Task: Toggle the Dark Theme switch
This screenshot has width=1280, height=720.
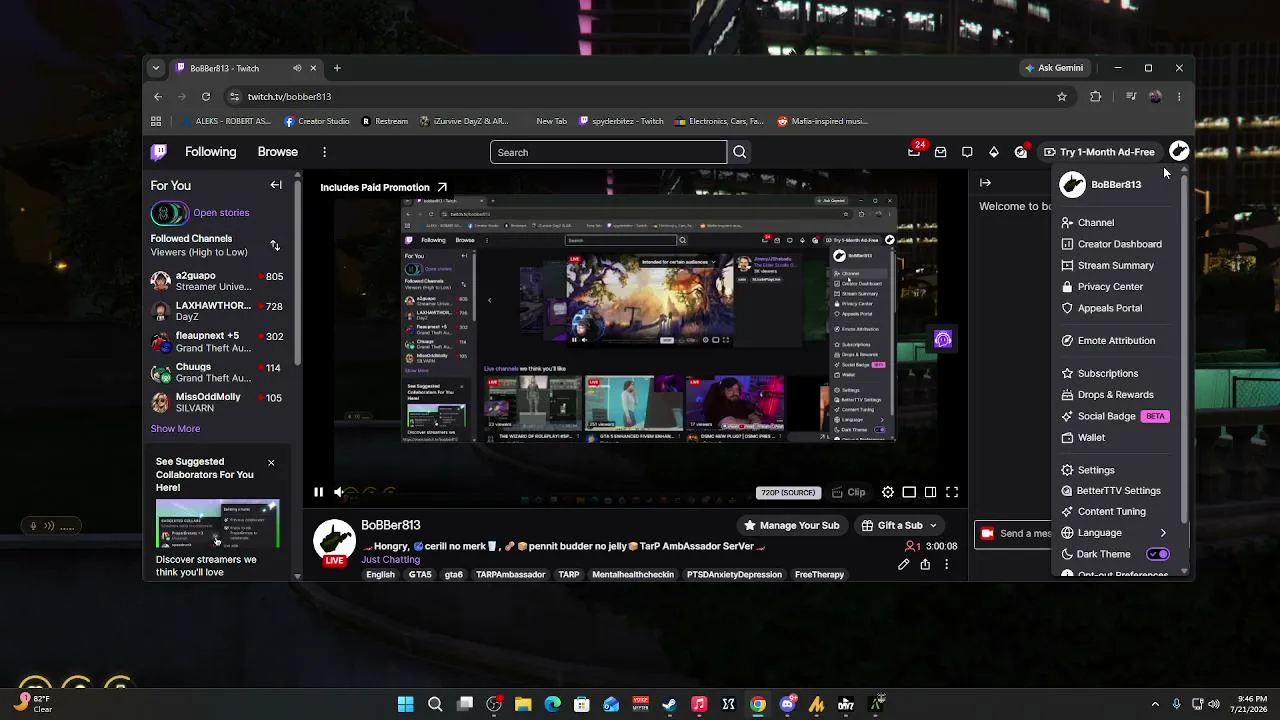Action: (x=1157, y=554)
